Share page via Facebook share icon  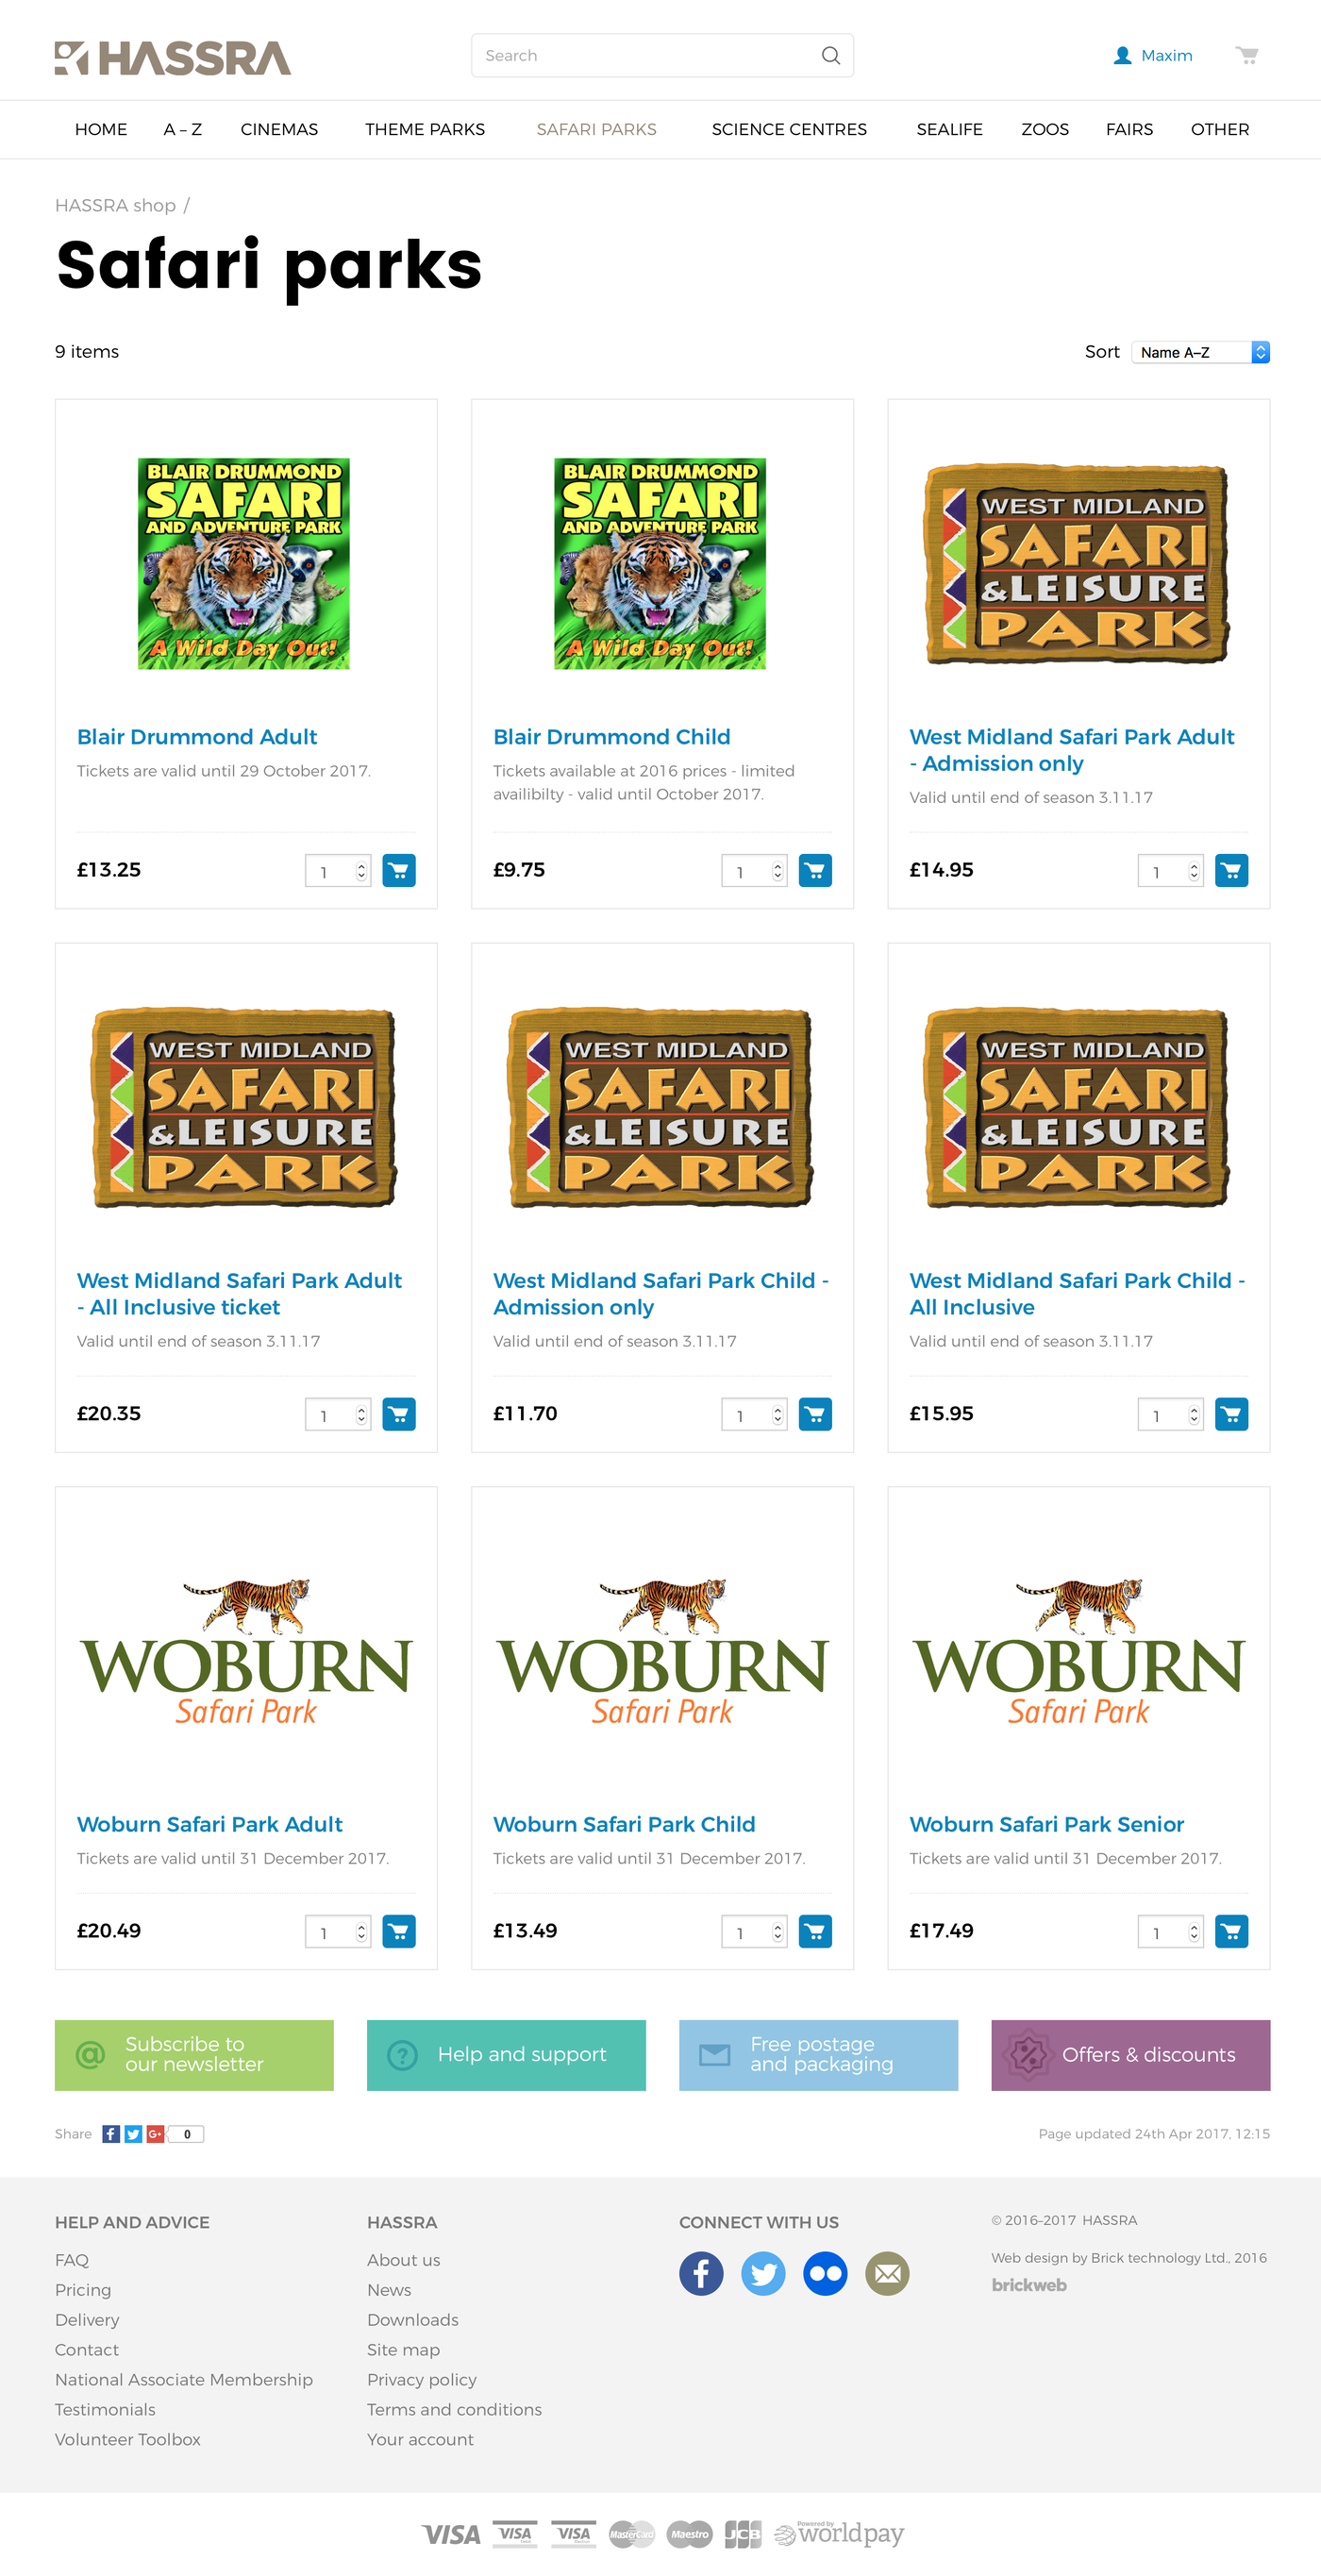[111, 2134]
